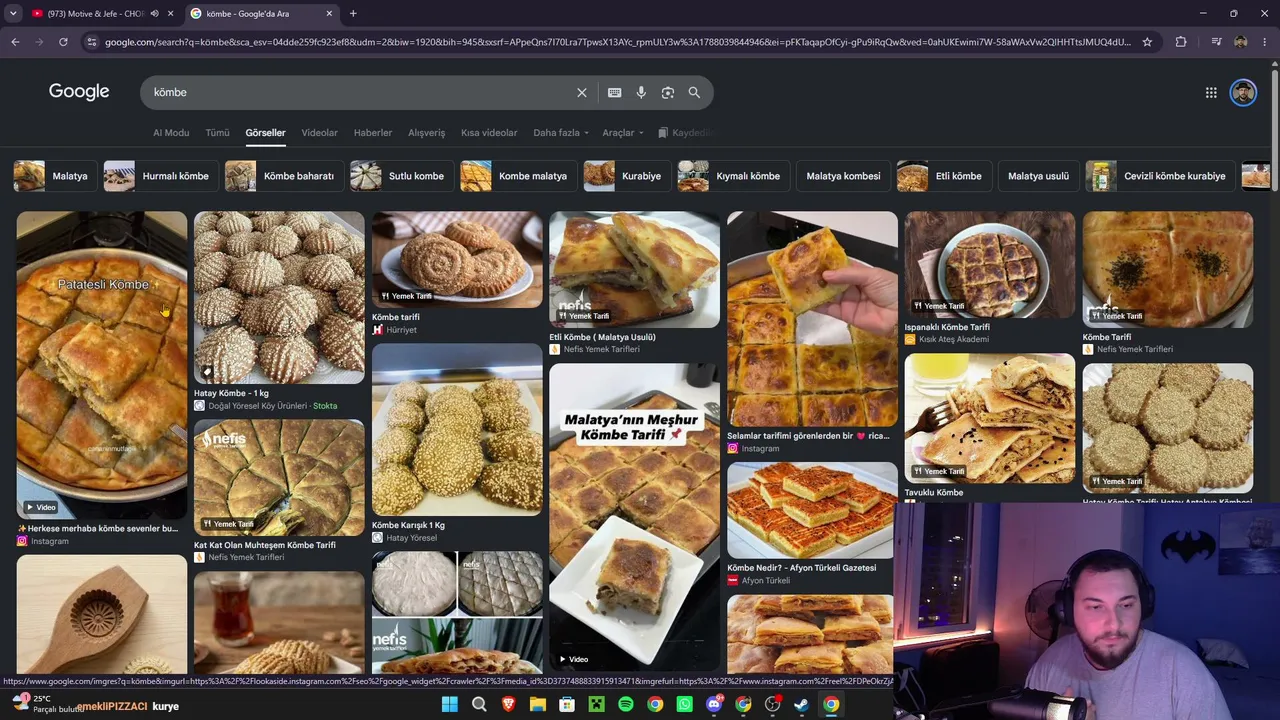Open Chrome's three-dot menu
The height and width of the screenshot is (720, 1280).
(x=1265, y=42)
